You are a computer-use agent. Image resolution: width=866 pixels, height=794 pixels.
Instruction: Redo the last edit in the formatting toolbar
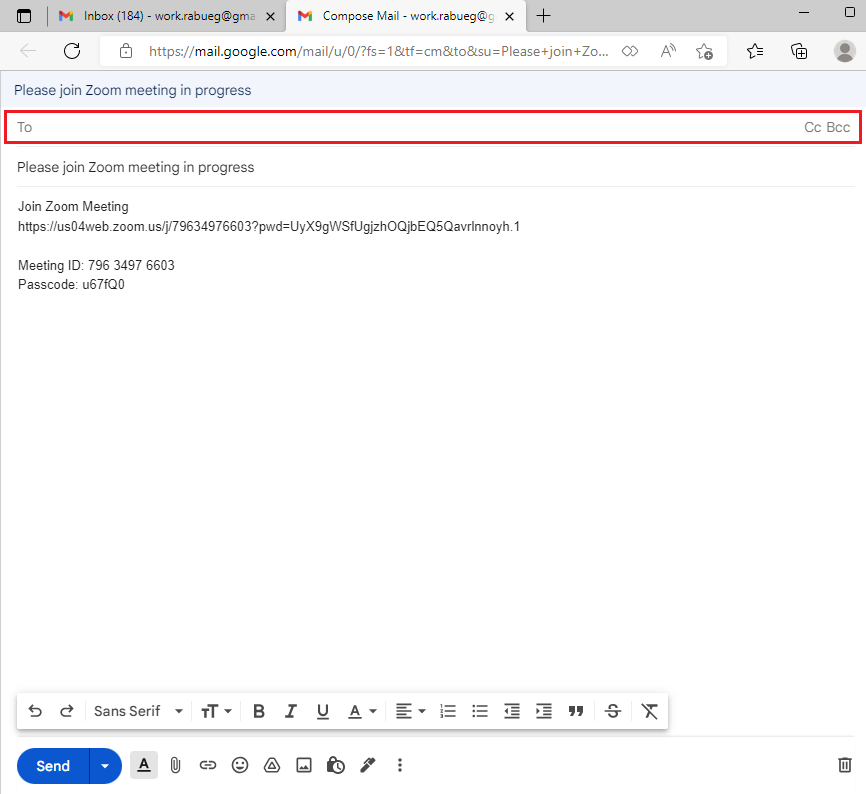click(67, 711)
